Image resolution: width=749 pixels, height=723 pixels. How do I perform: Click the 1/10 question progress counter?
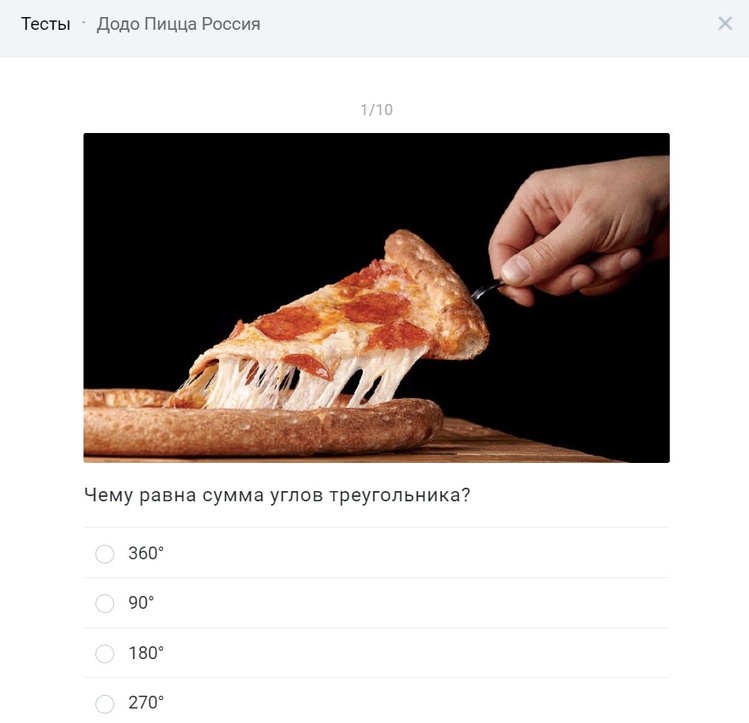click(x=376, y=110)
